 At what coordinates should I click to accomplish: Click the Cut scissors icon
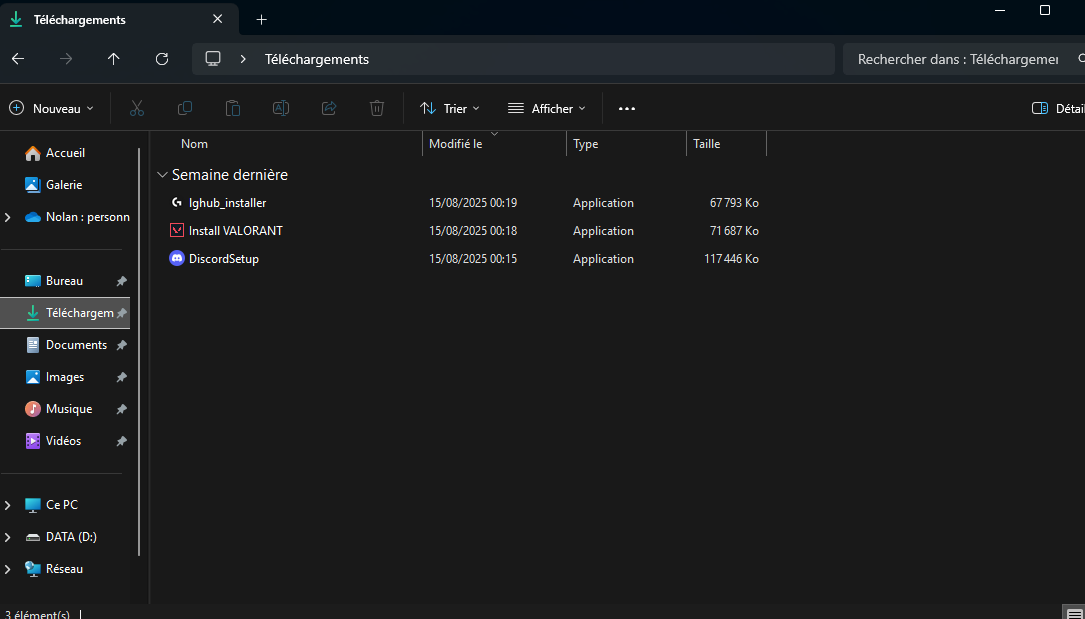(x=137, y=109)
